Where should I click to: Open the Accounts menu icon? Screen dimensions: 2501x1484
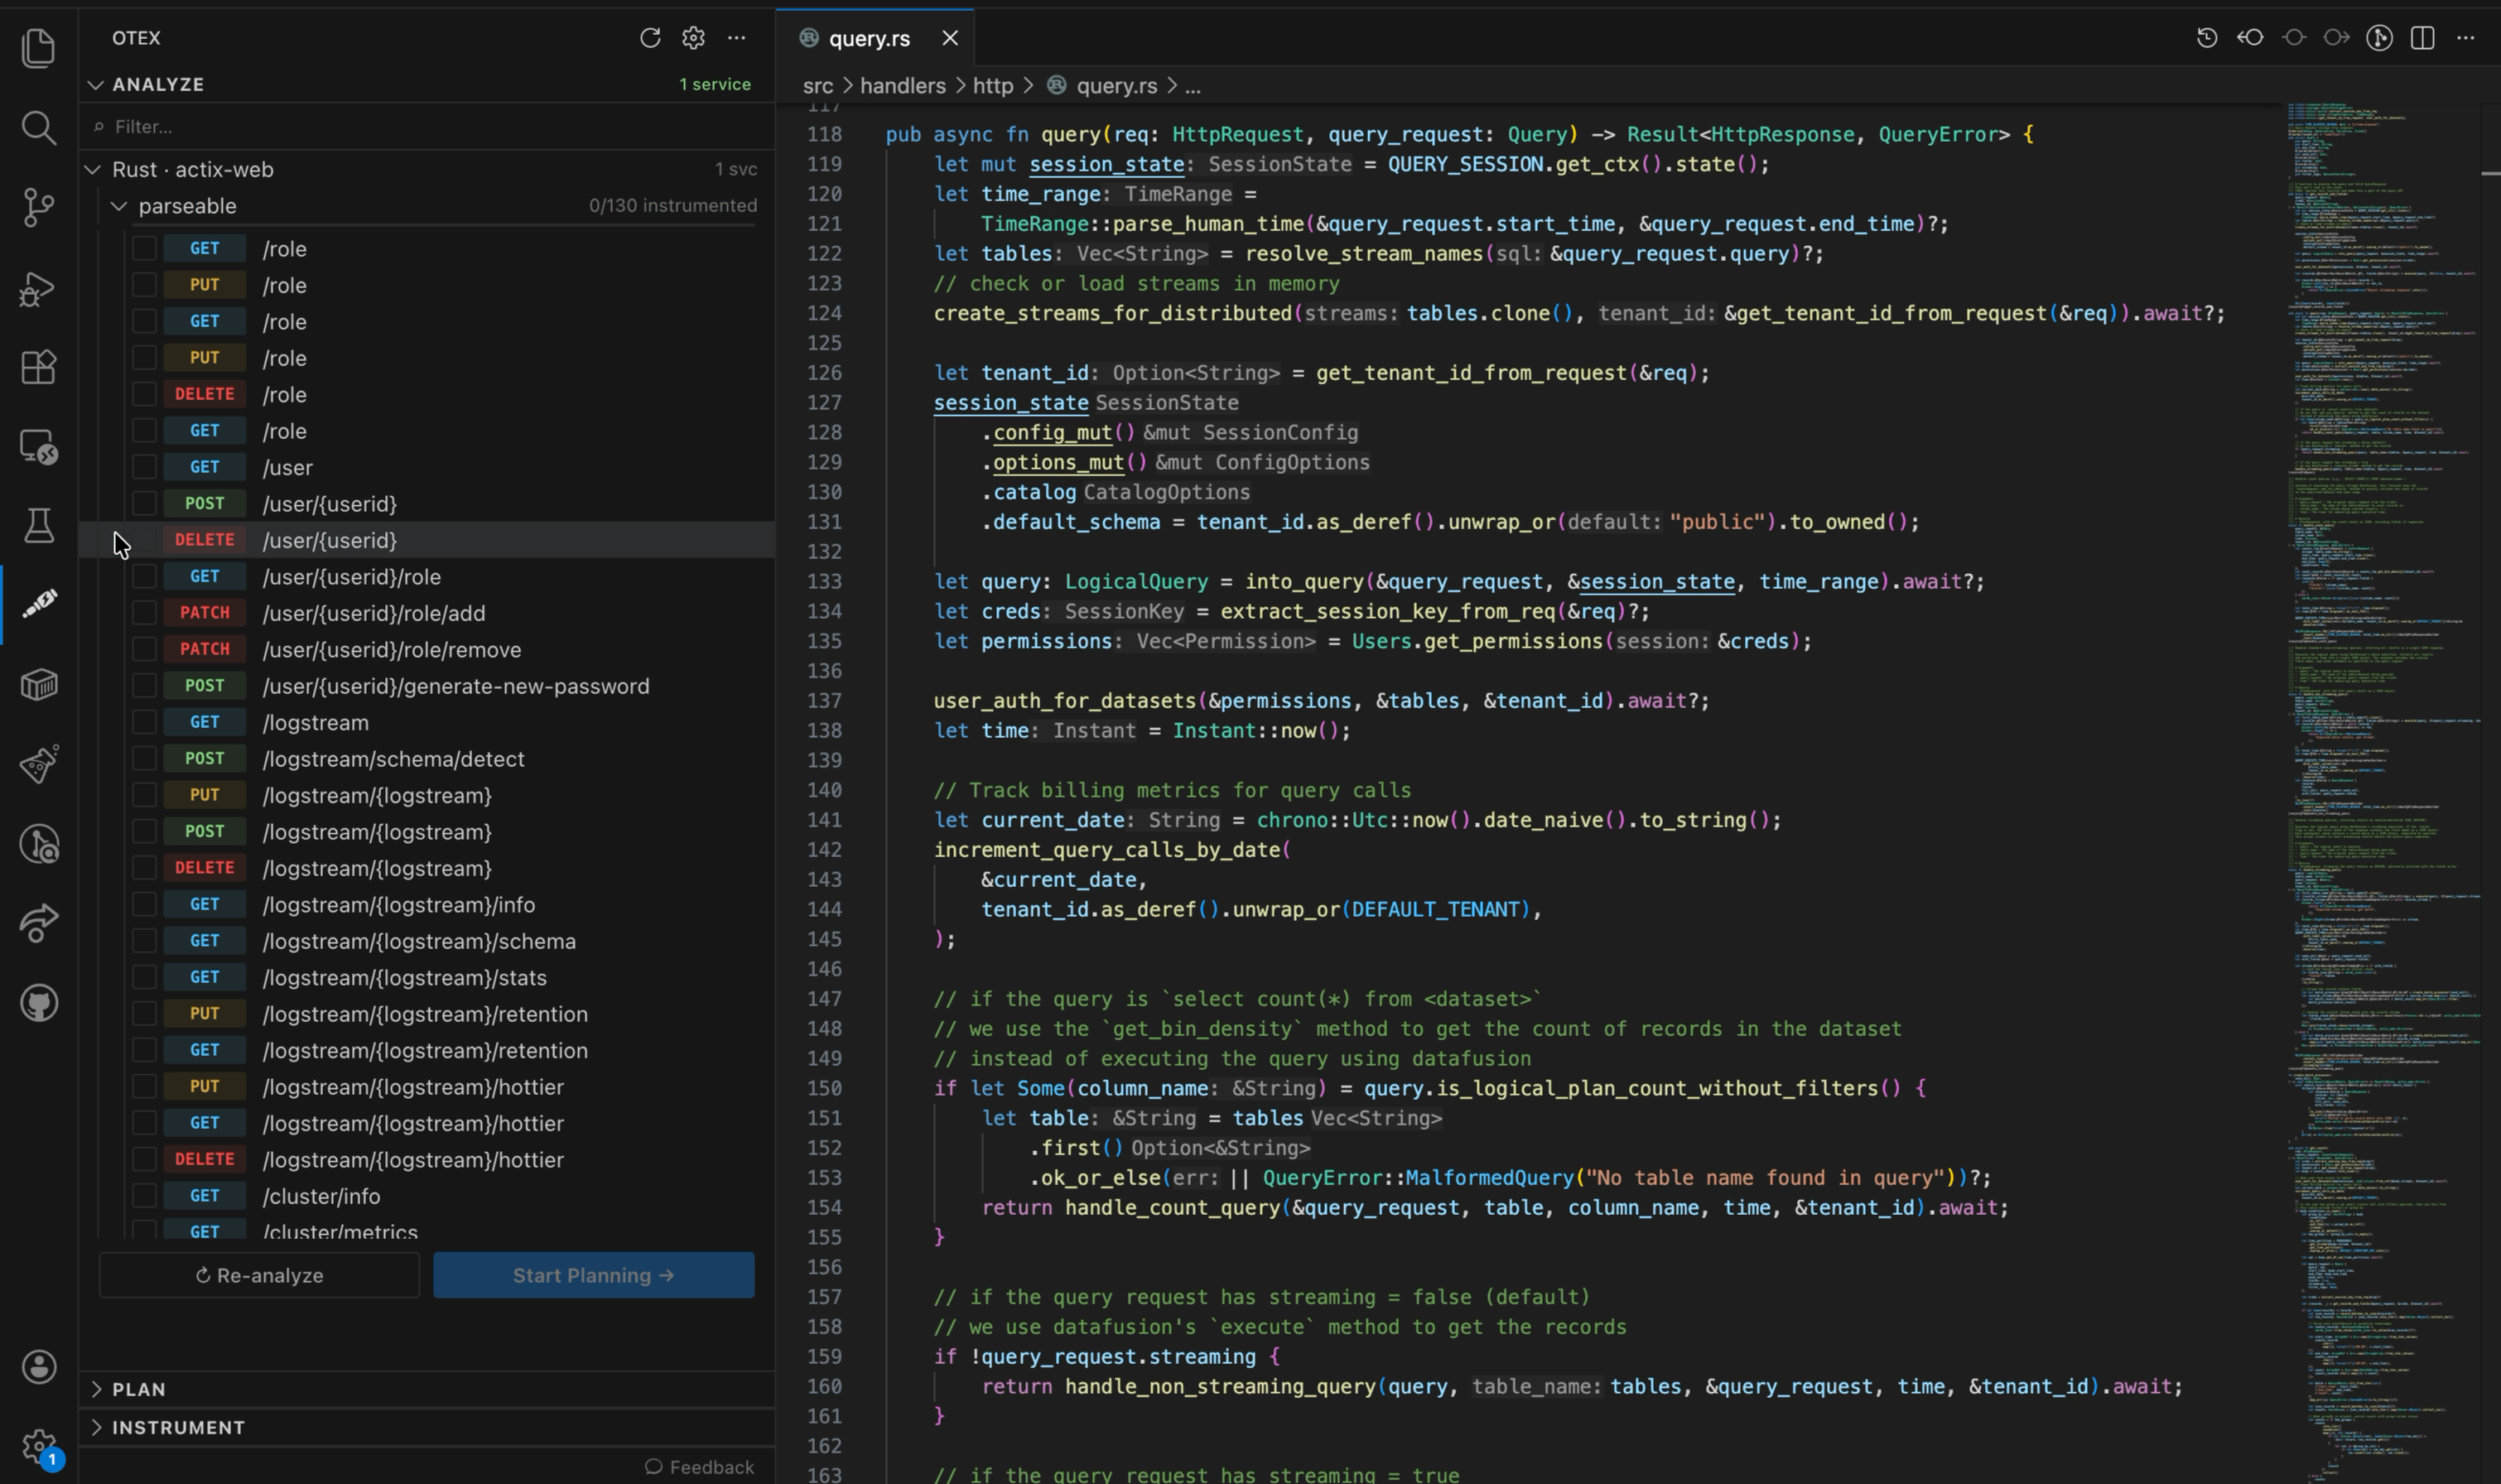click(x=38, y=1367)
